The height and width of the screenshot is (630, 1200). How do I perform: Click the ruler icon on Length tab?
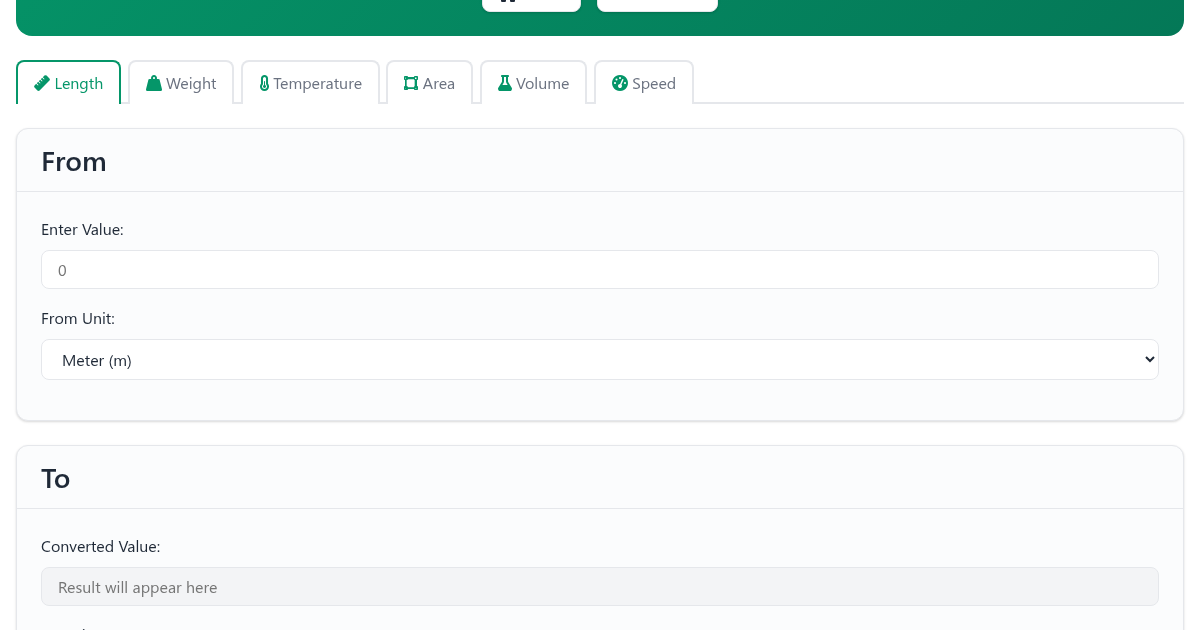tap(42, 83)
